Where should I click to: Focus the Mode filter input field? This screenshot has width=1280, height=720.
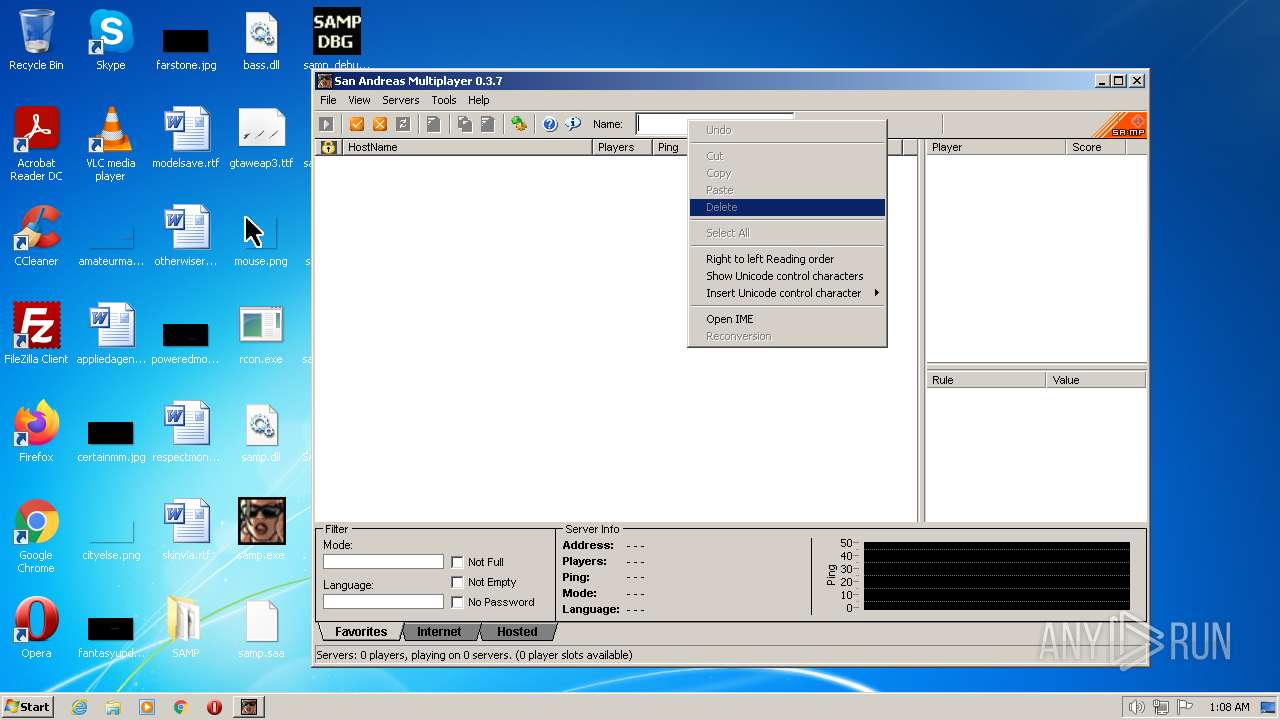(x=383, y=562)
